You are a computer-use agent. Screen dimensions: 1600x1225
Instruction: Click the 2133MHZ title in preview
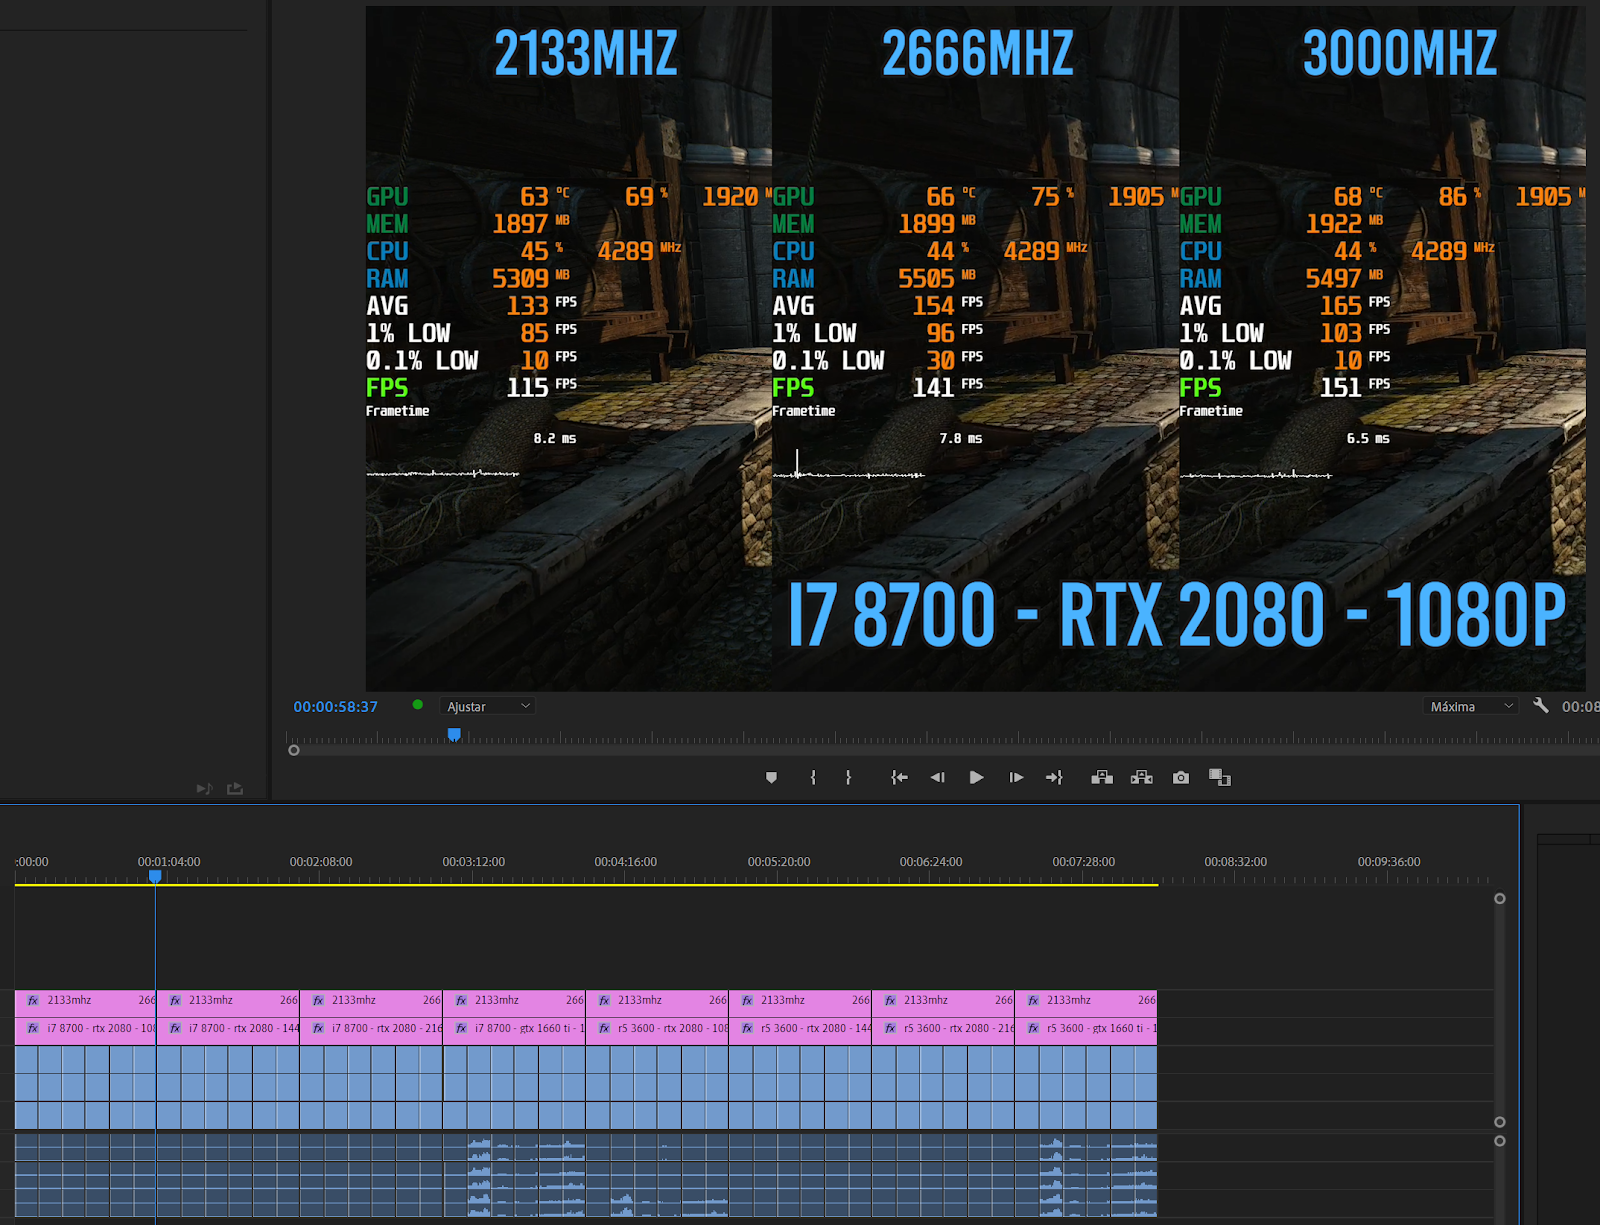pos(586,54)
